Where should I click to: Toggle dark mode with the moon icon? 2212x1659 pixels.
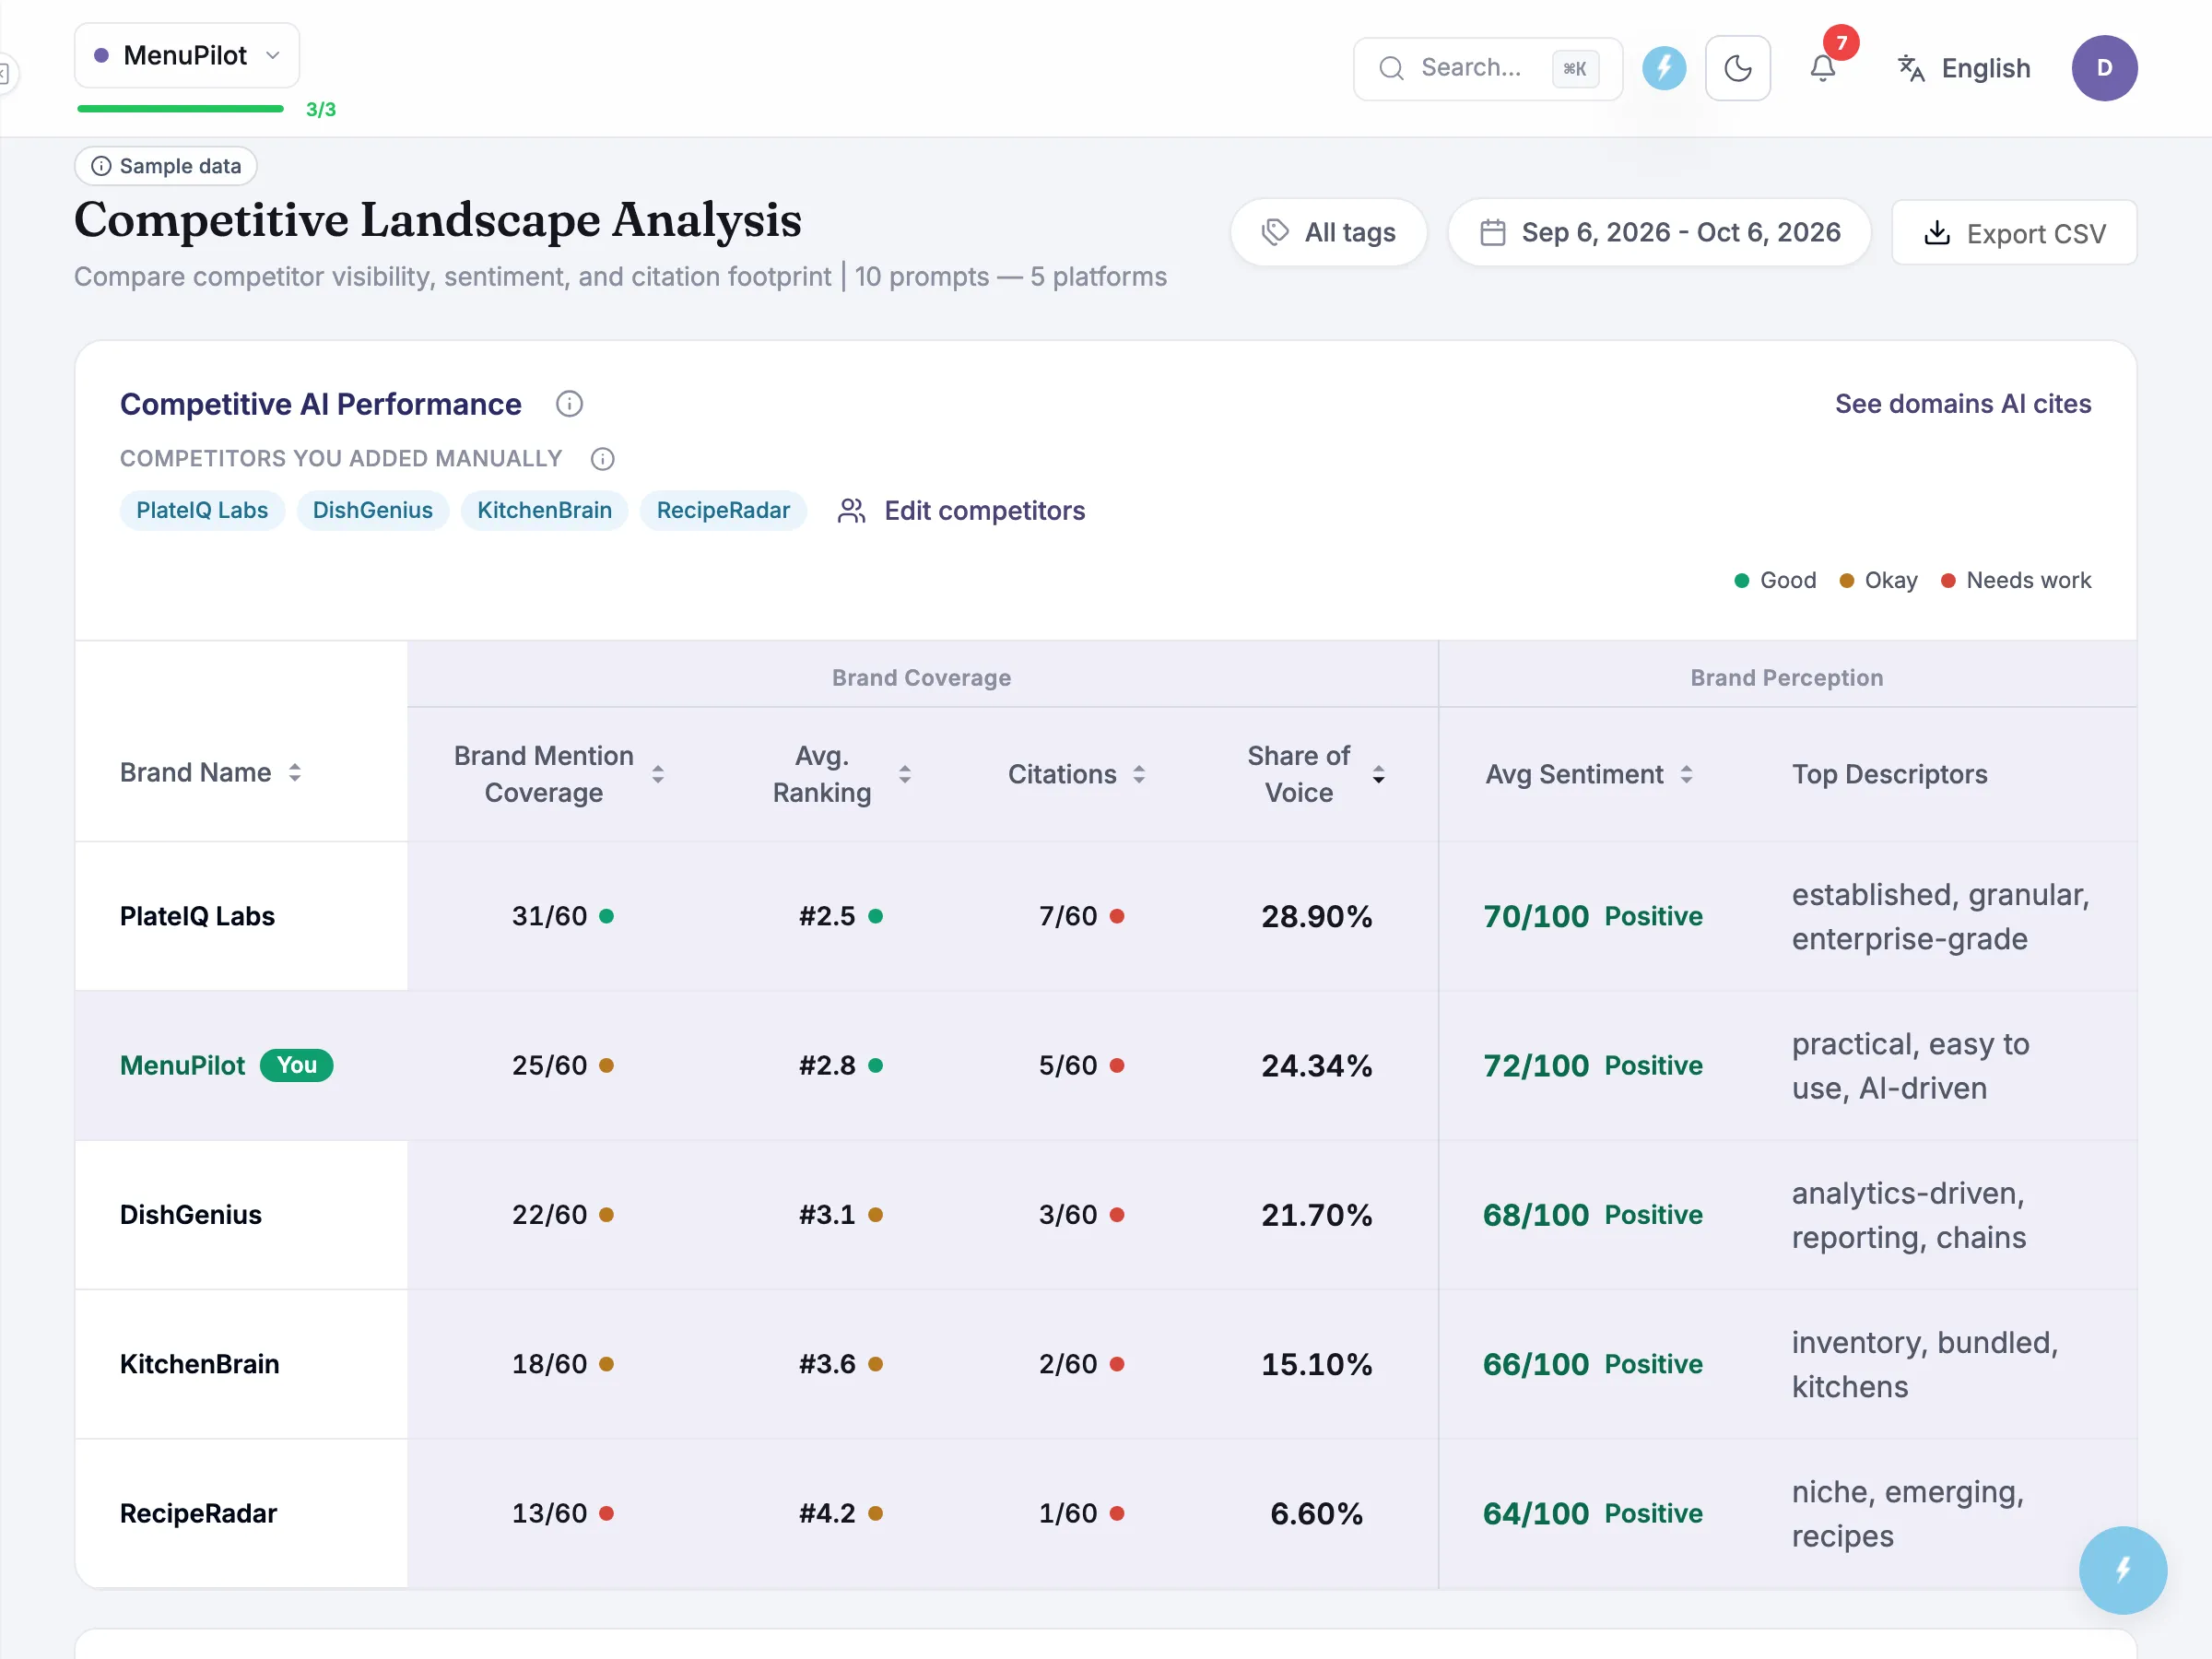[1738, 68]
